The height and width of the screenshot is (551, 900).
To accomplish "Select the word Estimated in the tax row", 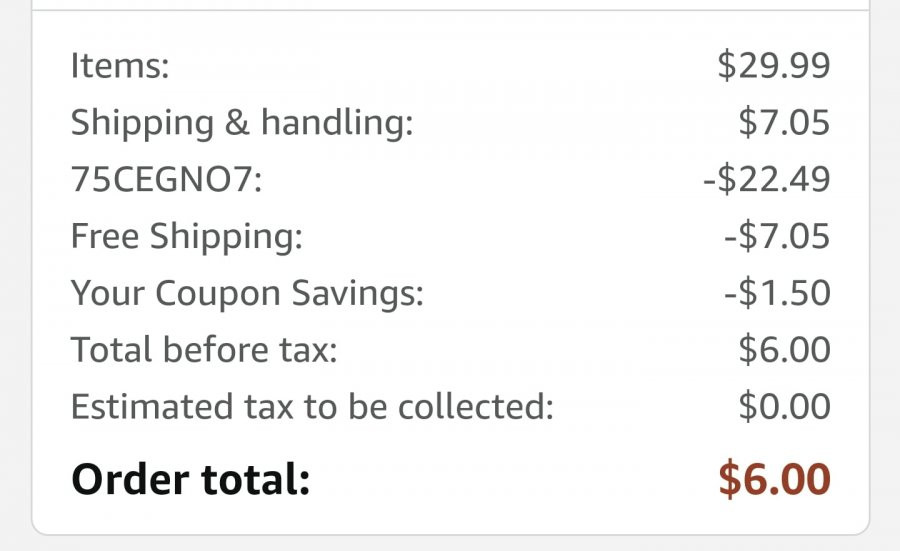I will 152,406.
